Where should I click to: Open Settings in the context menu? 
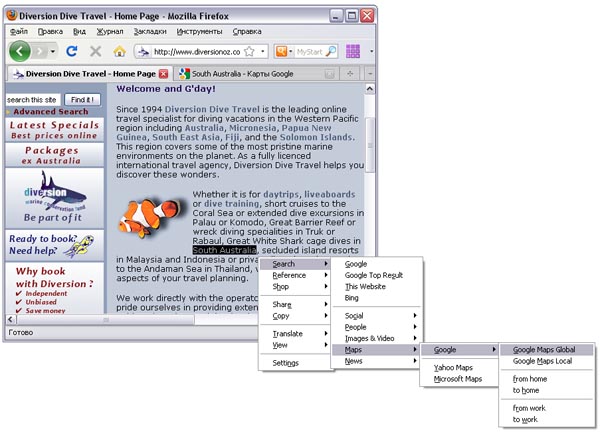pyautogui.click(x=295, y=363)
